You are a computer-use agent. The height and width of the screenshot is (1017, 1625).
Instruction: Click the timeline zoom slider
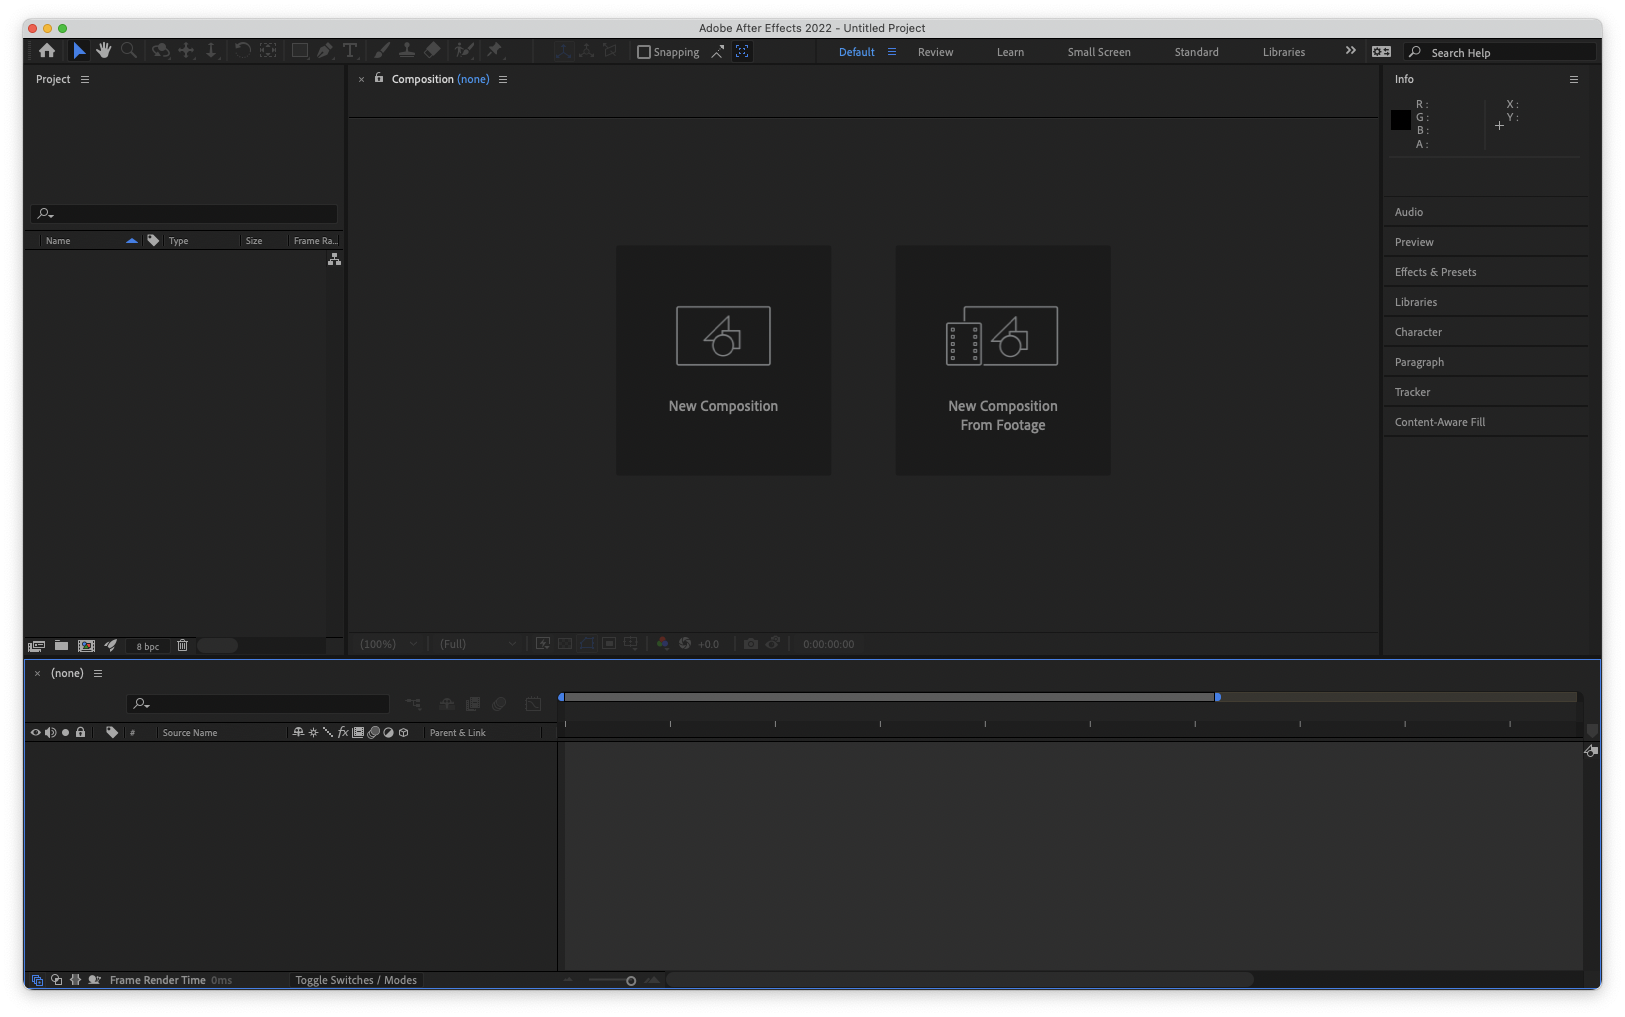(630, 981)
